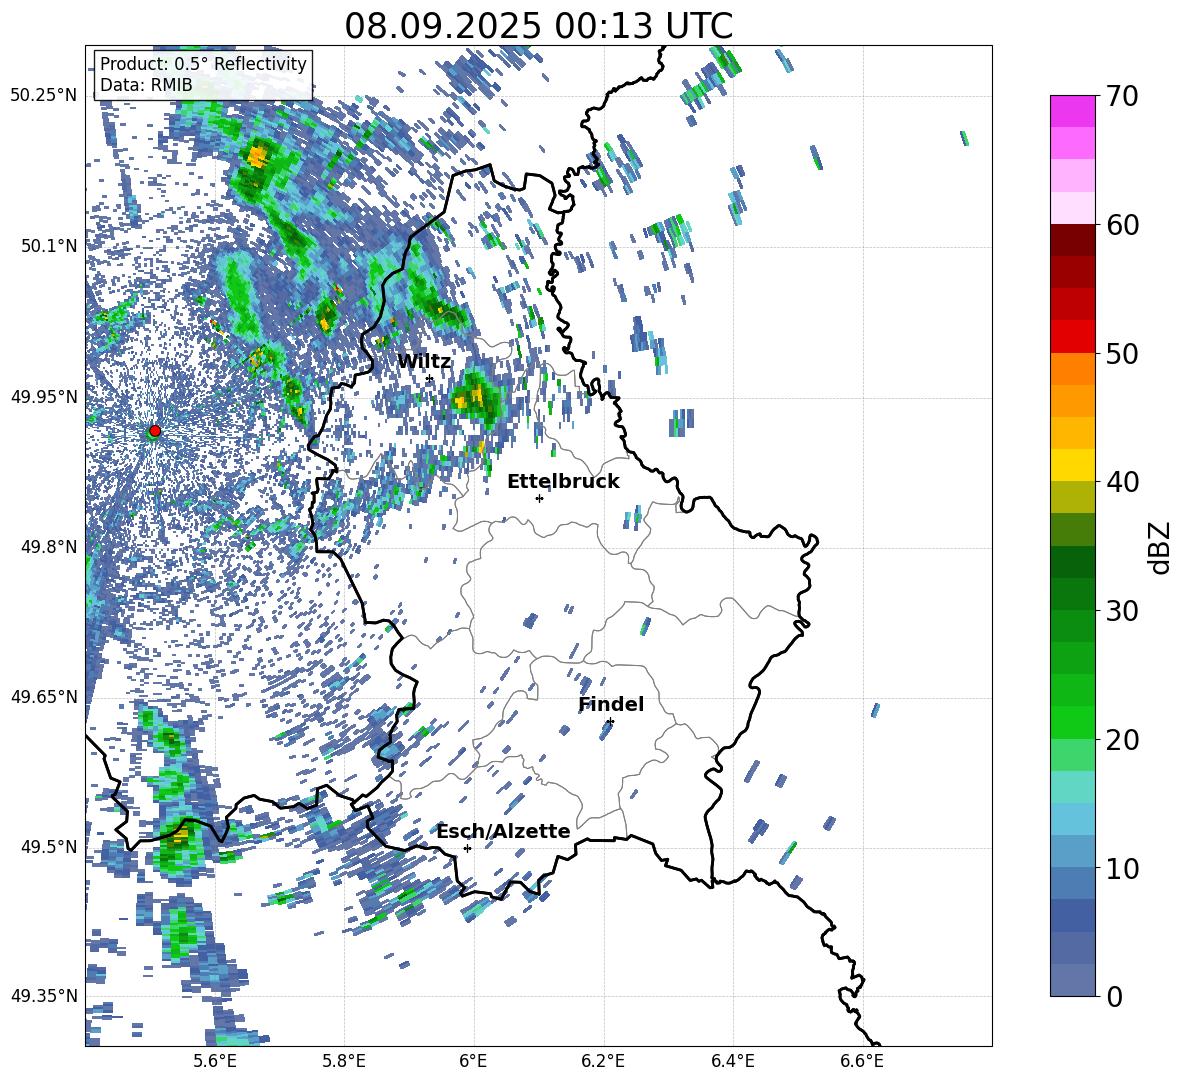Click the 30 value on colorbar
The image size is (1184, 1081).
(x=1122, y=611)
